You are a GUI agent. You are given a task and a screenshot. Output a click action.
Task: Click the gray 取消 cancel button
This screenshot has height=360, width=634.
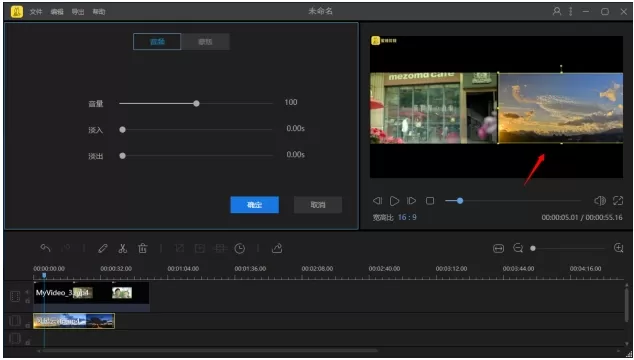point(318,205)
